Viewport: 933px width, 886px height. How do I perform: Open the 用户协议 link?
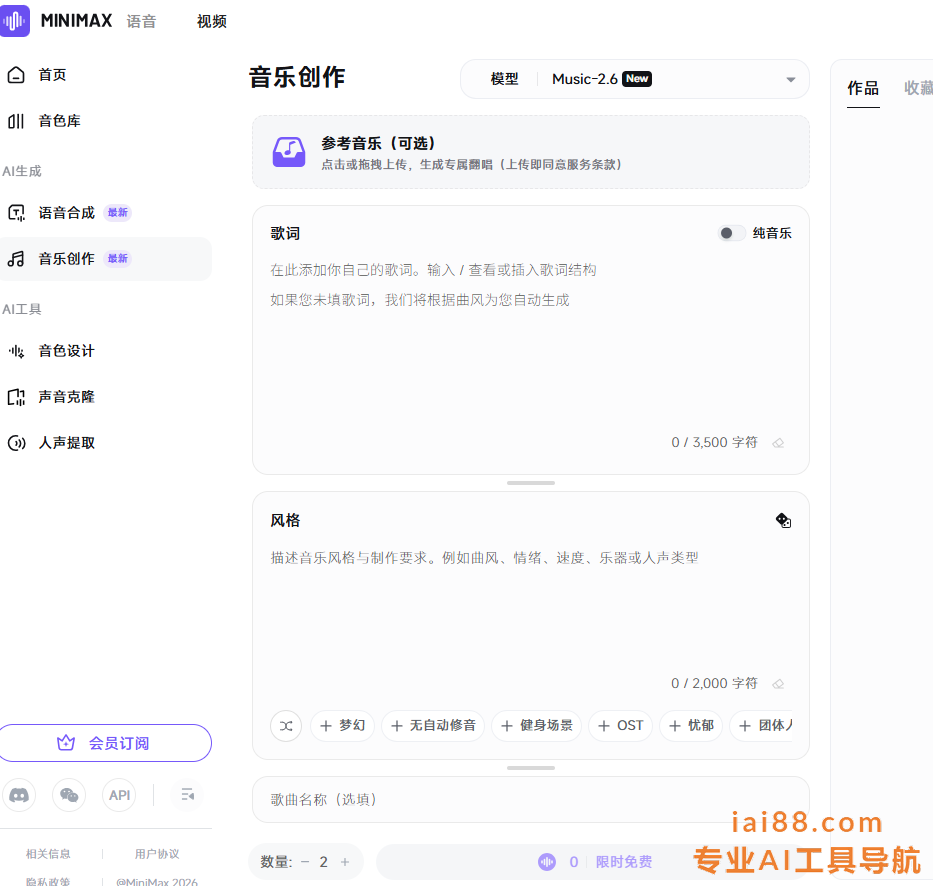tap(157, 854)
